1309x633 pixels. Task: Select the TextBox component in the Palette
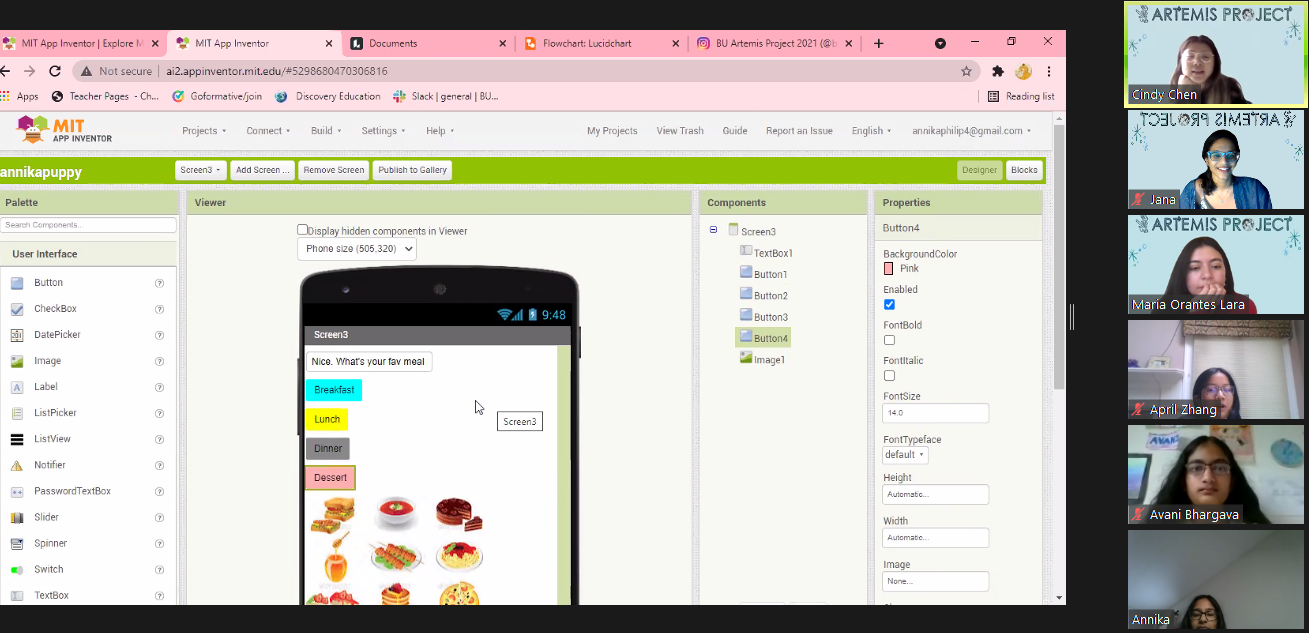[x=51, y=595]
